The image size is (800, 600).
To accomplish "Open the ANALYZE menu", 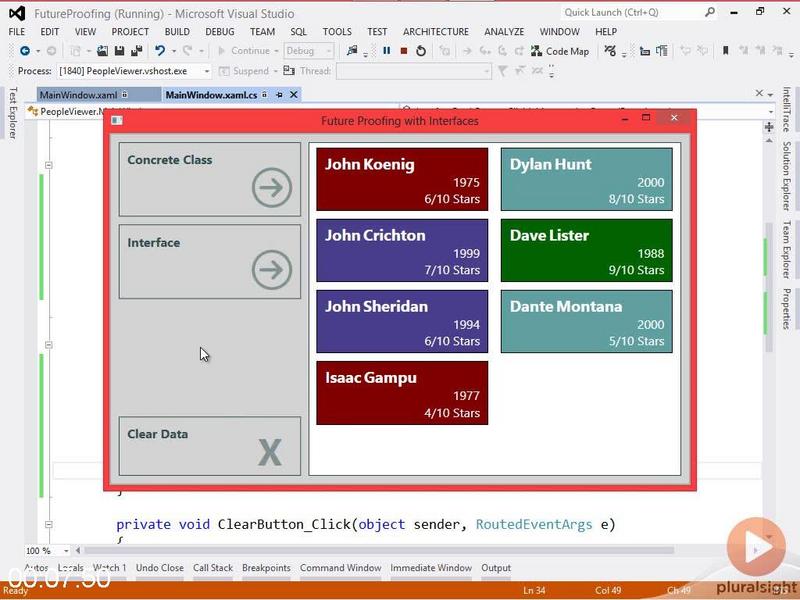I will [504, 32].
